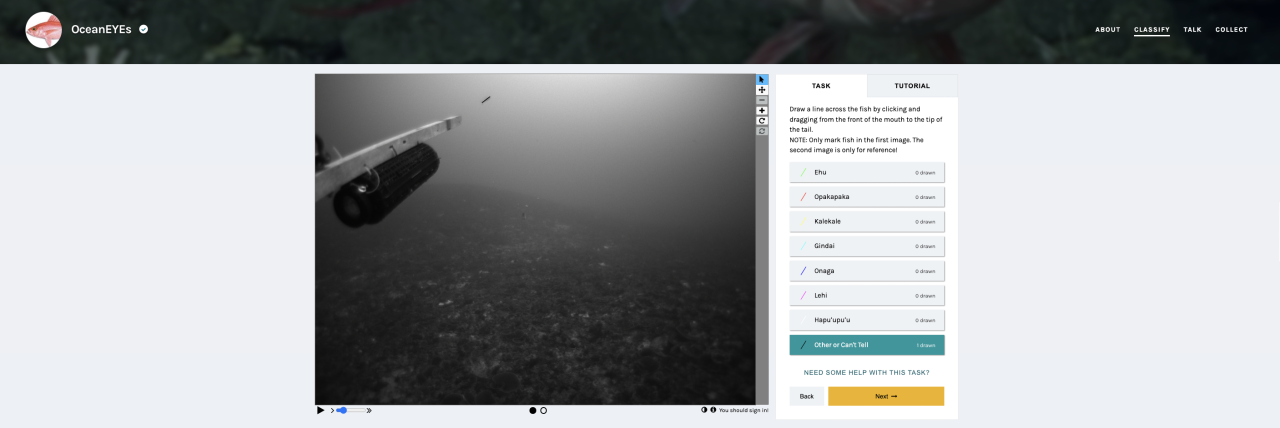Click the verified checkmark beside OceanEYEs
Viewport: 1280px width, 428px height.
(x=144, y=30)
